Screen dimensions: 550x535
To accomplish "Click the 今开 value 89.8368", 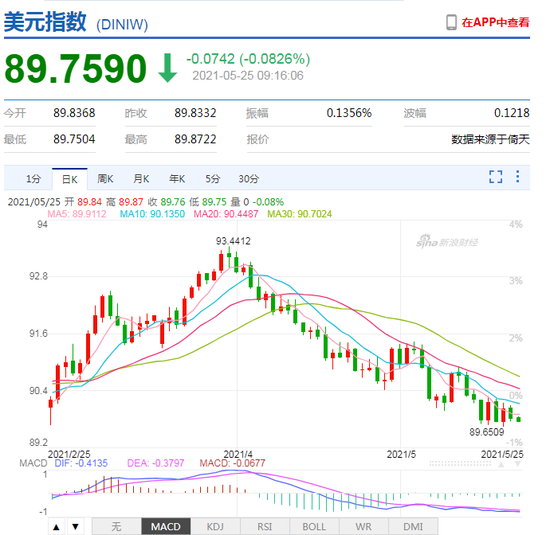I will point(74,113).
